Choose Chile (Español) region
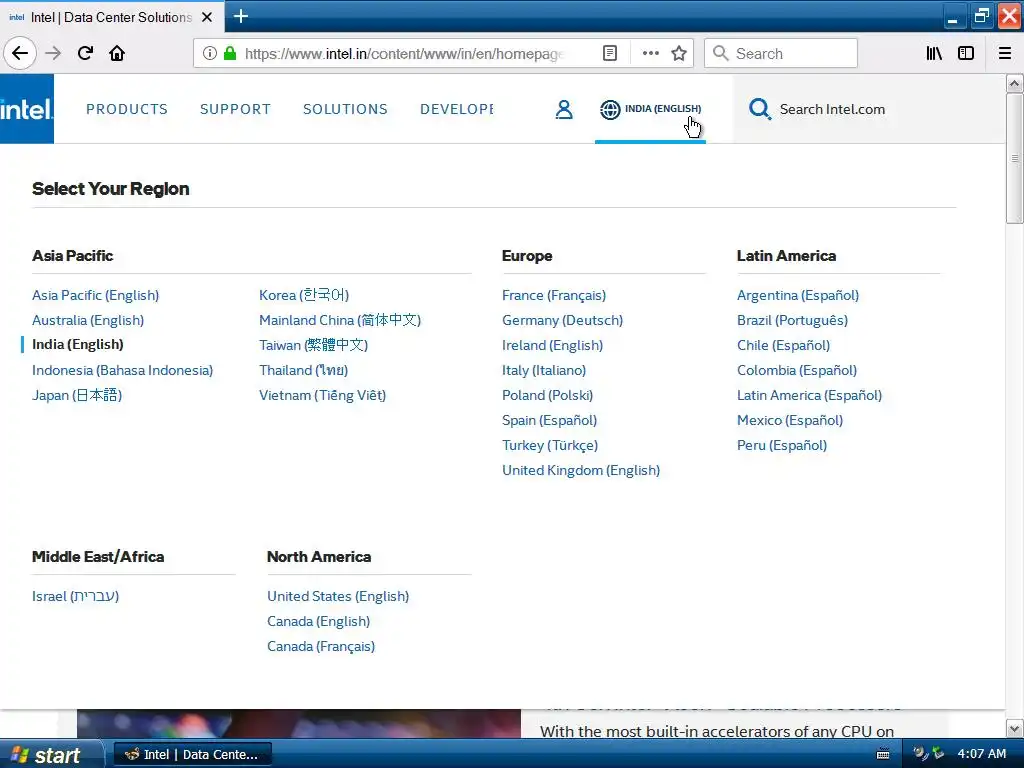This screenshot has width=1024, height=768. click(784, 345)
